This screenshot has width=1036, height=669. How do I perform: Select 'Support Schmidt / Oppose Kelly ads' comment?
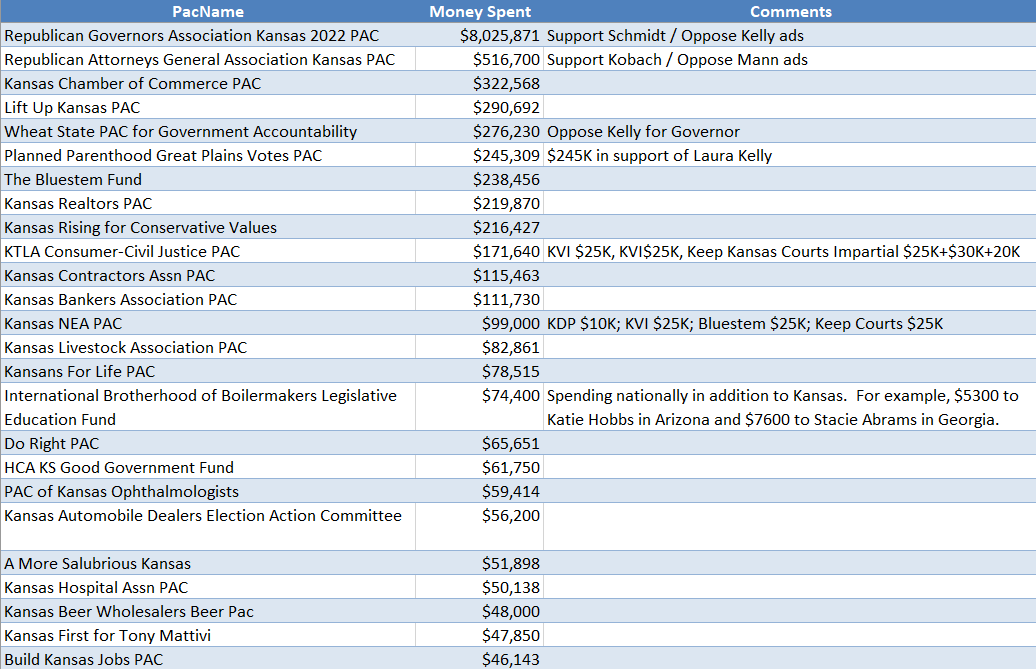790,35
